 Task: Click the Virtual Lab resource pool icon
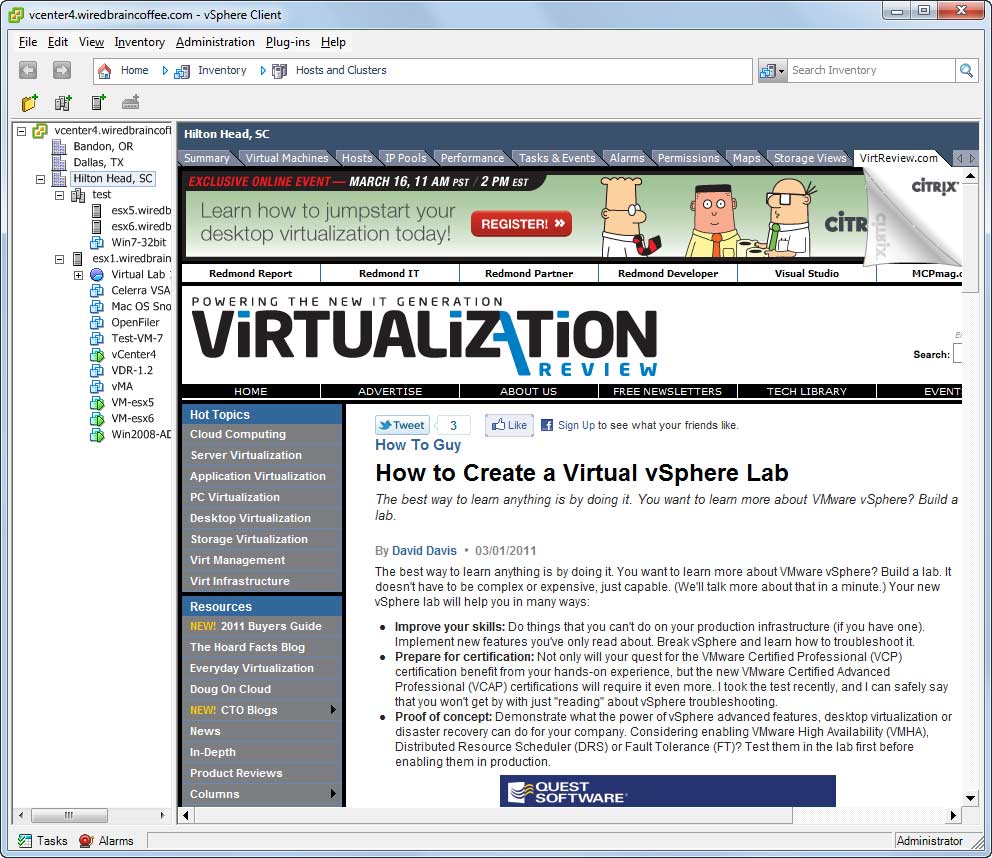[97, 275]
